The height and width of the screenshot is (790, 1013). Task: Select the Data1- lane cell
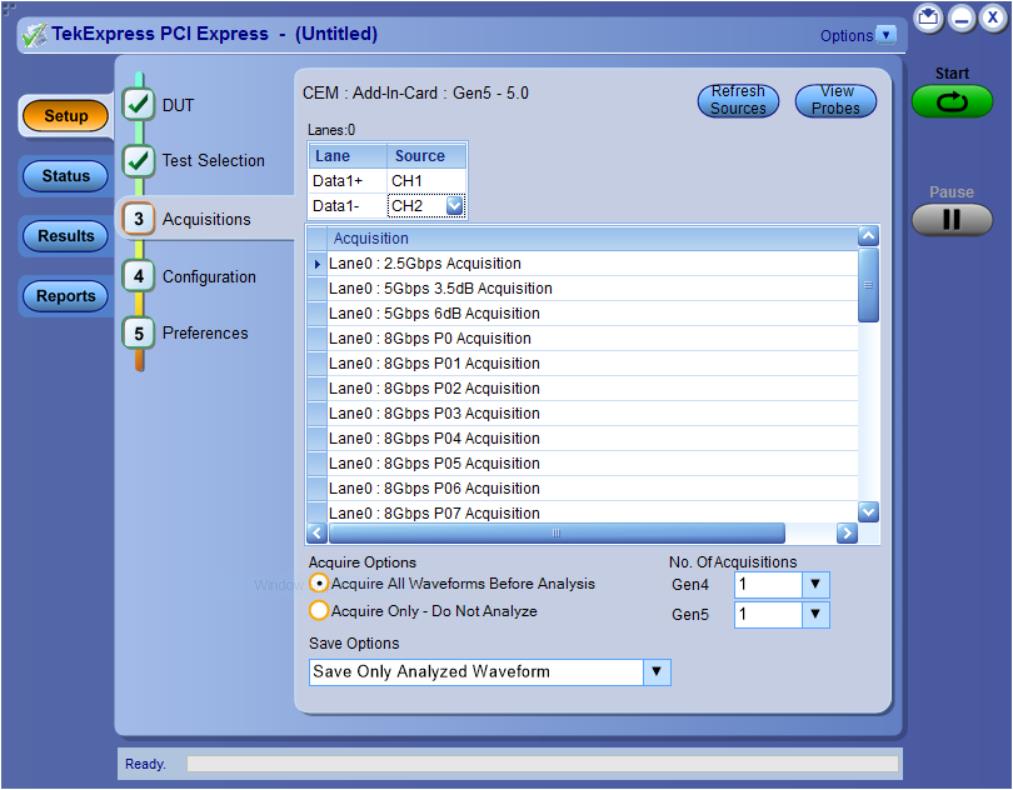pos(348,206)
